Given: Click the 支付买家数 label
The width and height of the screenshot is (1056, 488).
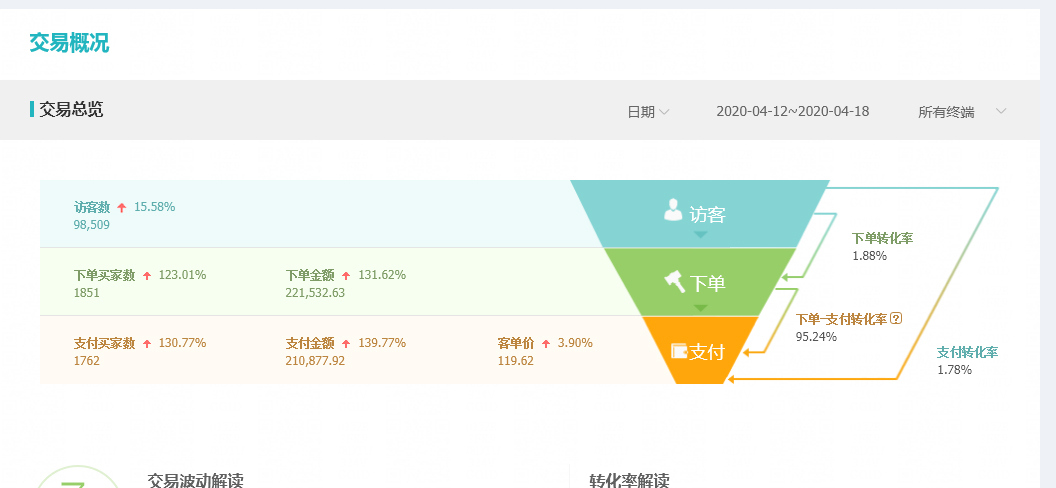Looking at the screenshot, I should point(104,343).
